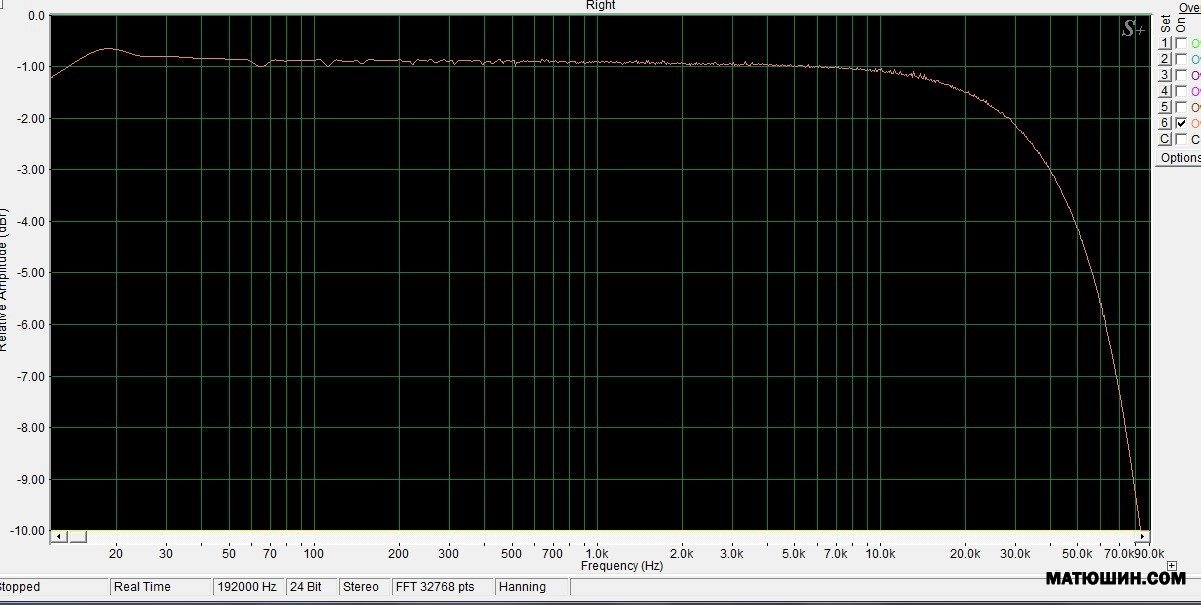Click overlay Set button 1

1165,44
